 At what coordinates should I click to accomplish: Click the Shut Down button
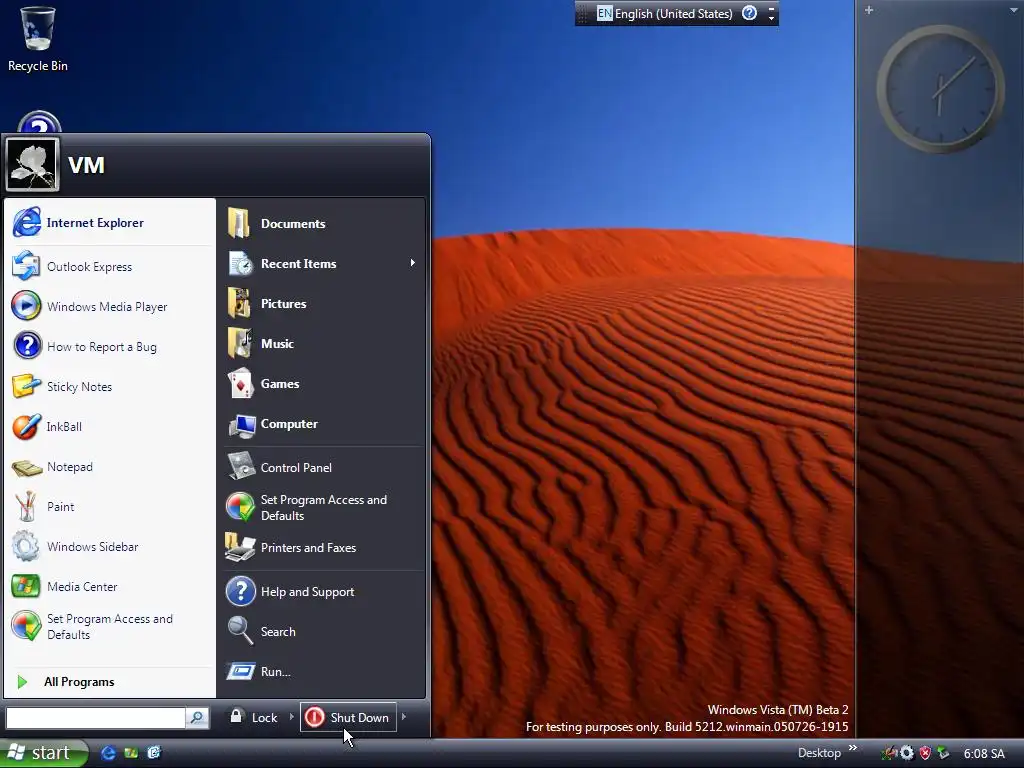(x=348, y=717)
